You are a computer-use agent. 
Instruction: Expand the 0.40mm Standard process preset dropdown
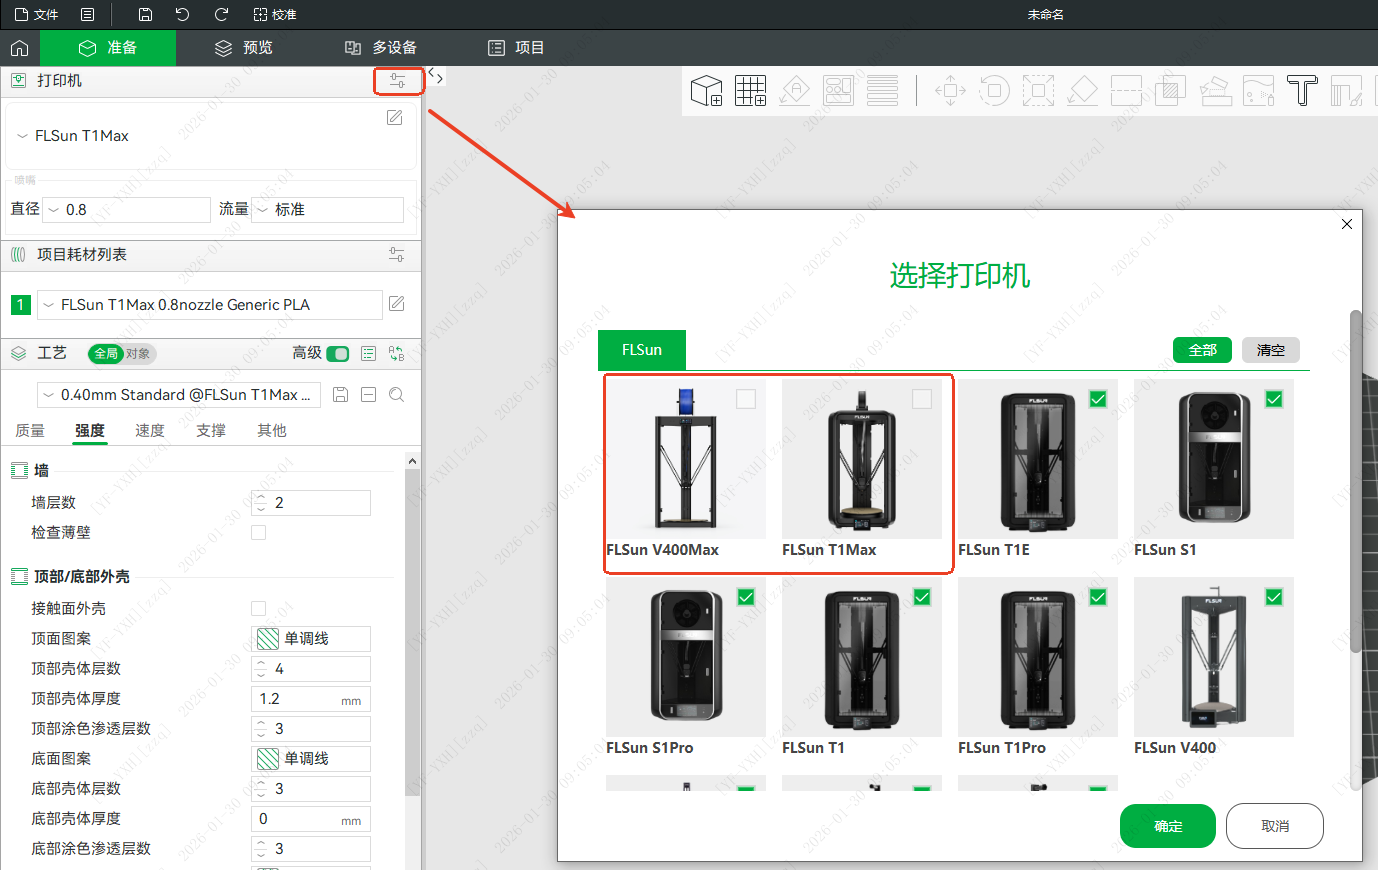[180, 395]
